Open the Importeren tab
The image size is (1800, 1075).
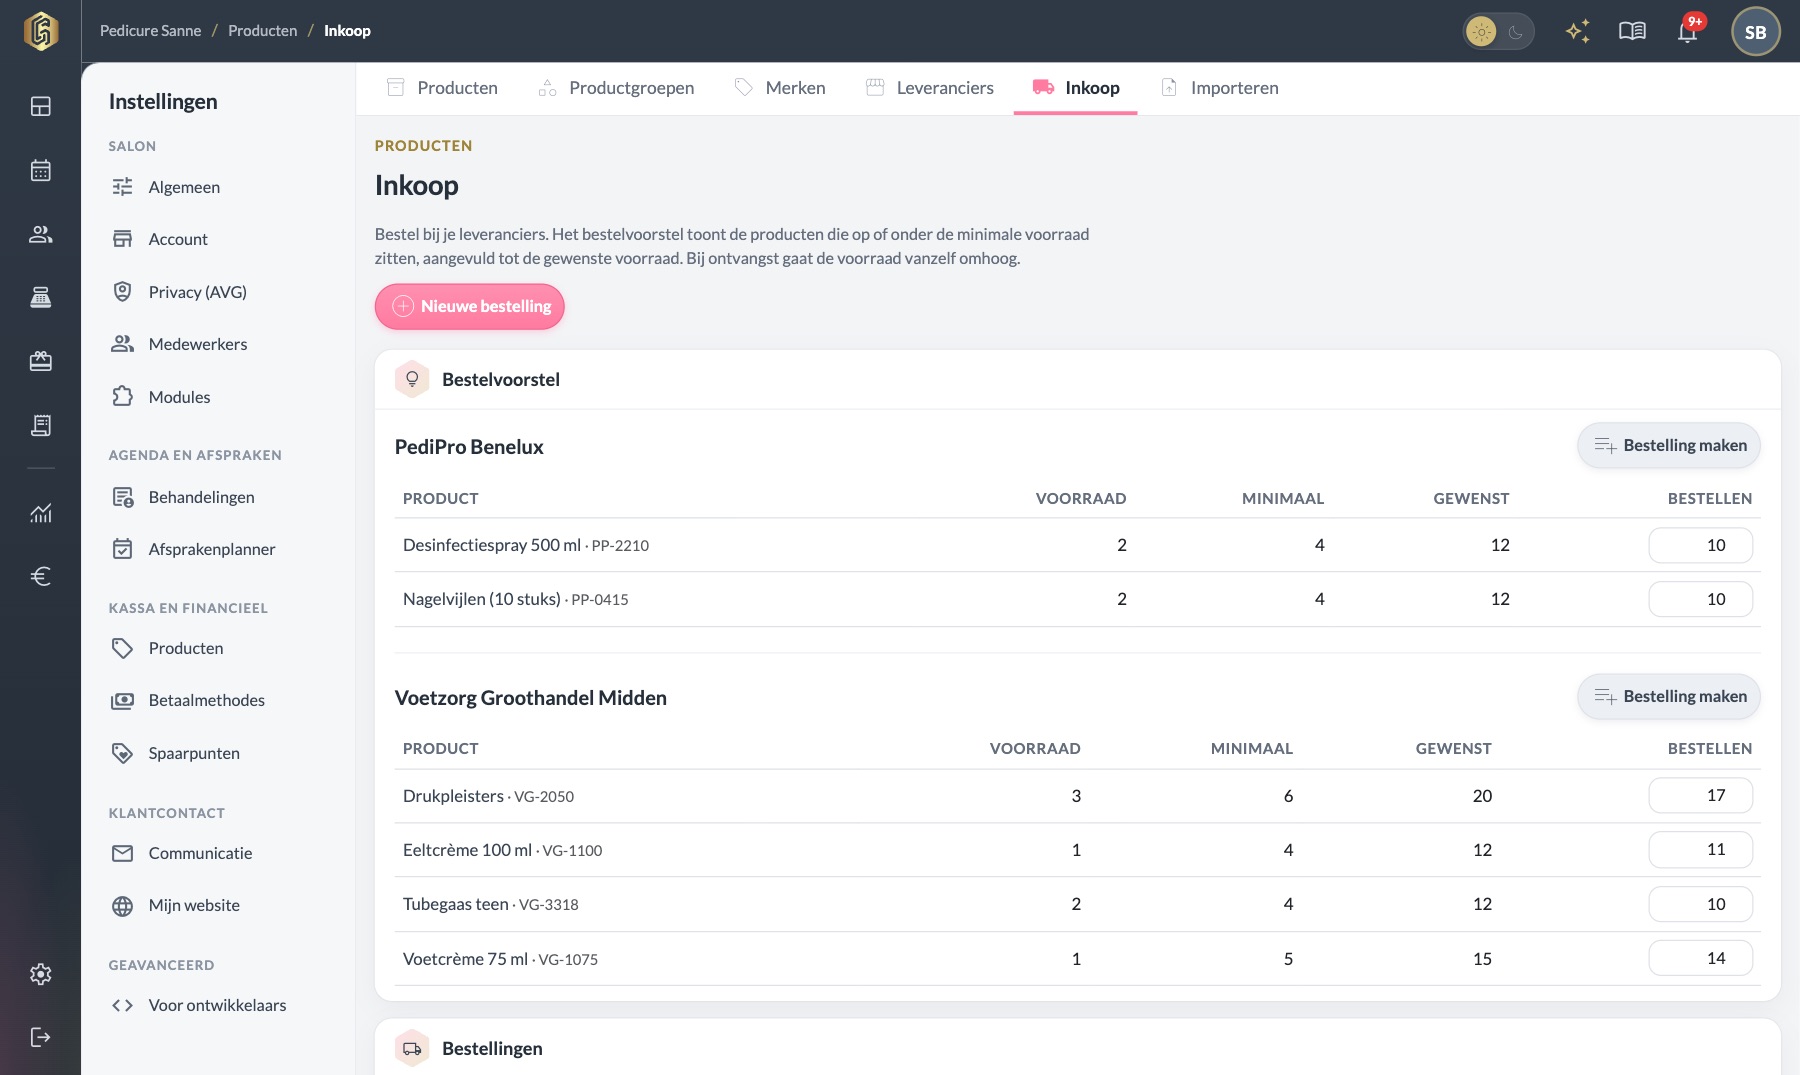pos(1219,88)
